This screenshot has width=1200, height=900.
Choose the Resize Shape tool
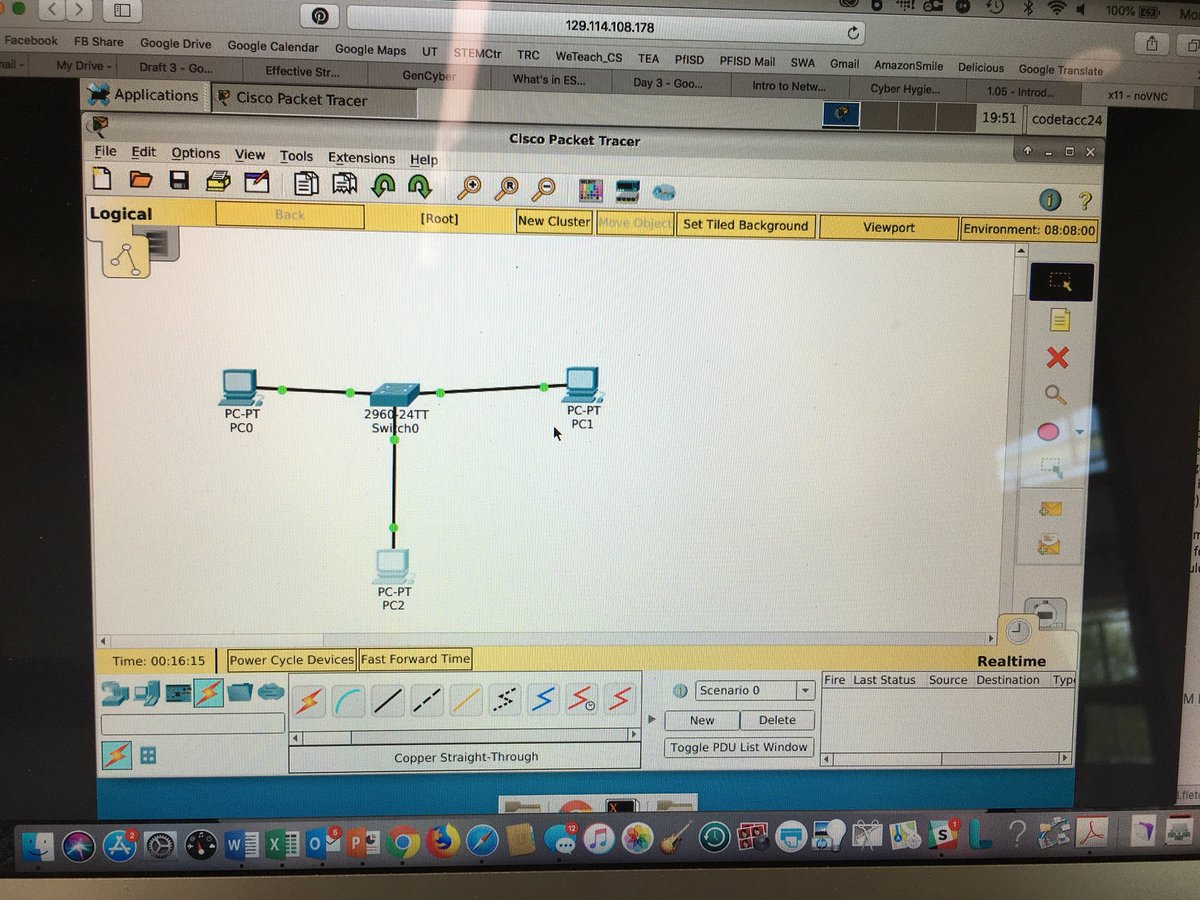(x=1051, y=468)
